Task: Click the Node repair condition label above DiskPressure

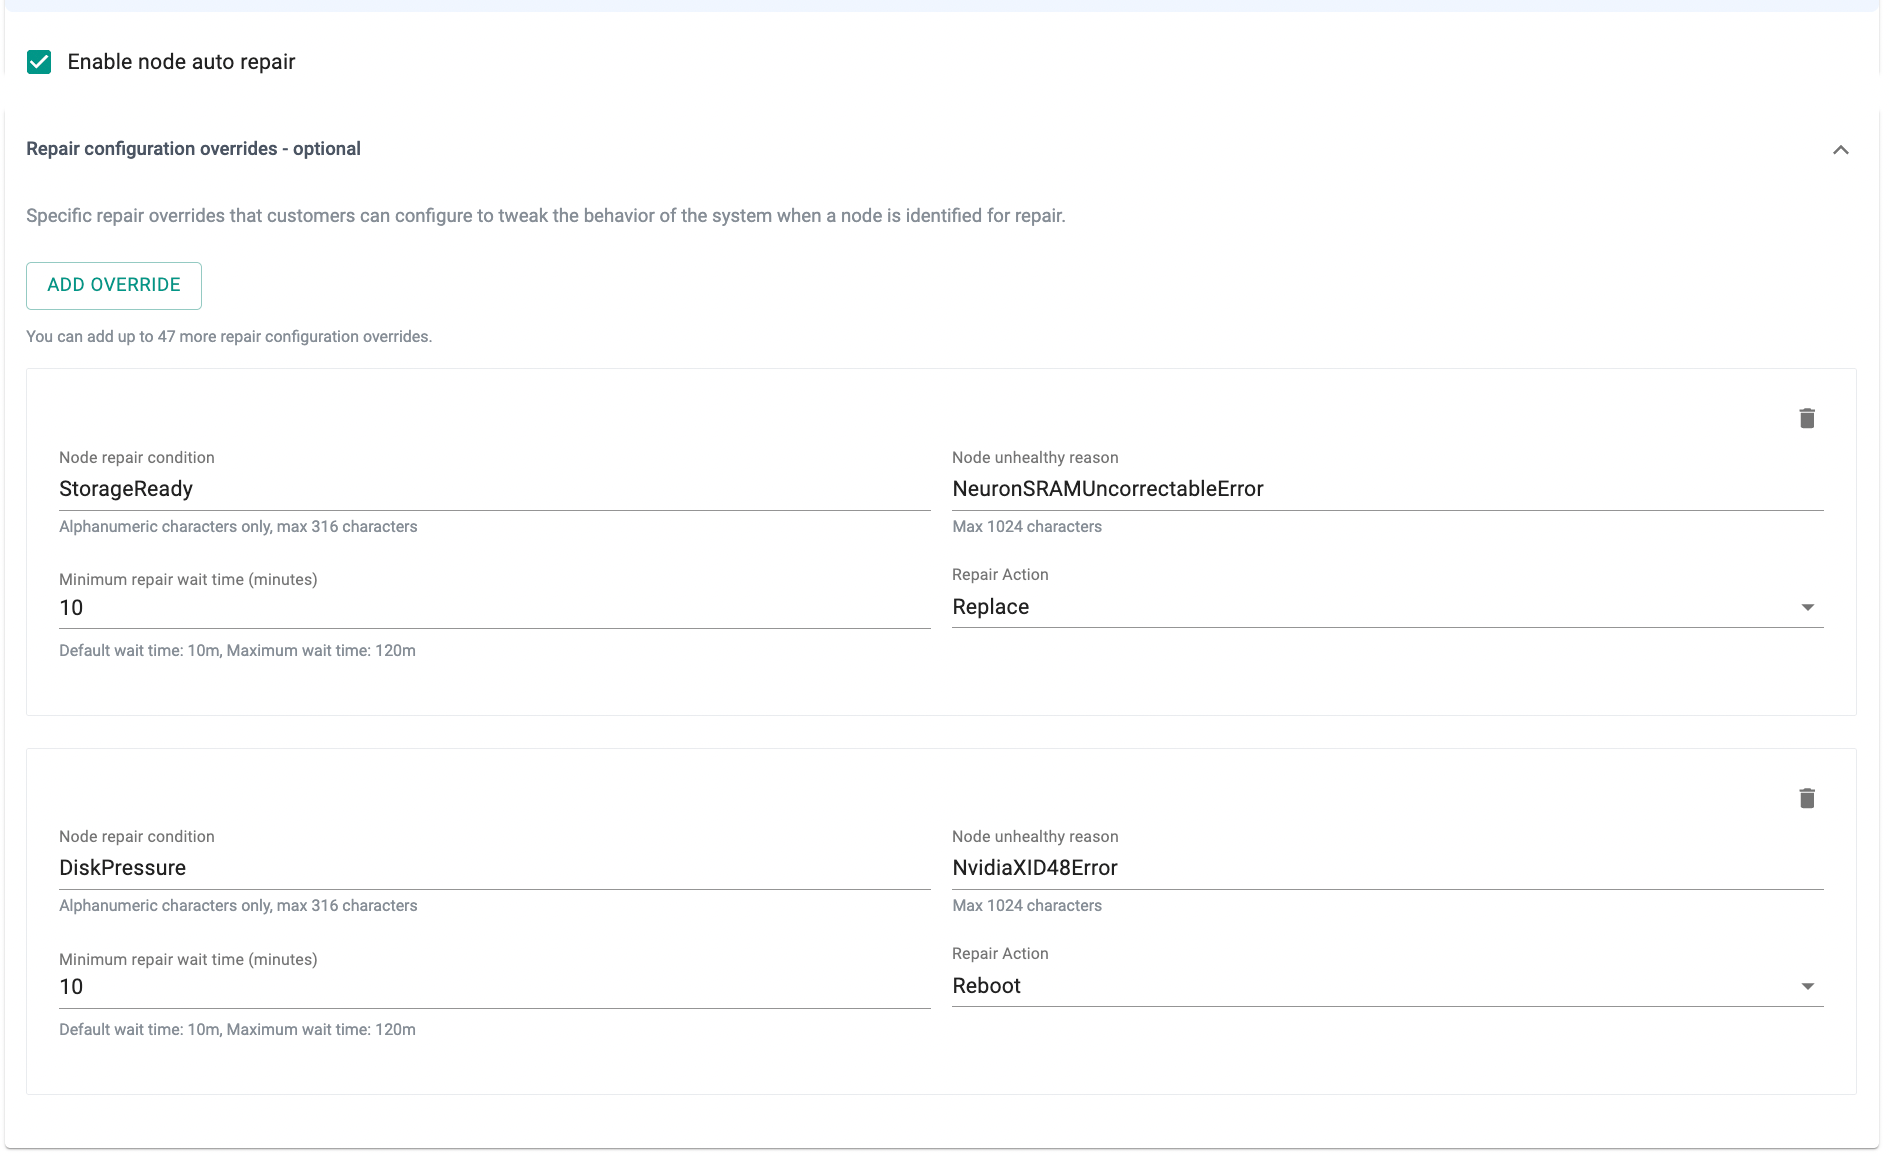Action: point(137,837)
